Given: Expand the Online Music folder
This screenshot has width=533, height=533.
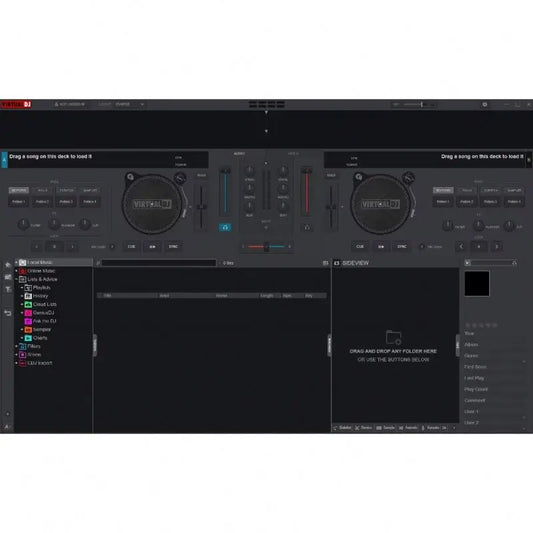Looking at the screenshot, I should (x=16, y=271).
